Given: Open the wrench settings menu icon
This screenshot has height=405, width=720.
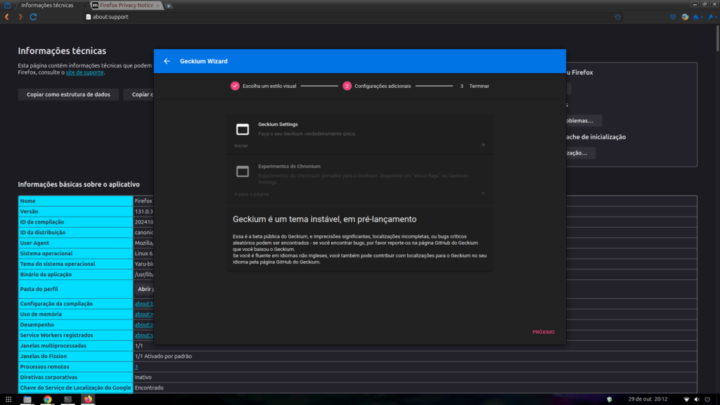Looking at the screenshot, I should [711, 17].
